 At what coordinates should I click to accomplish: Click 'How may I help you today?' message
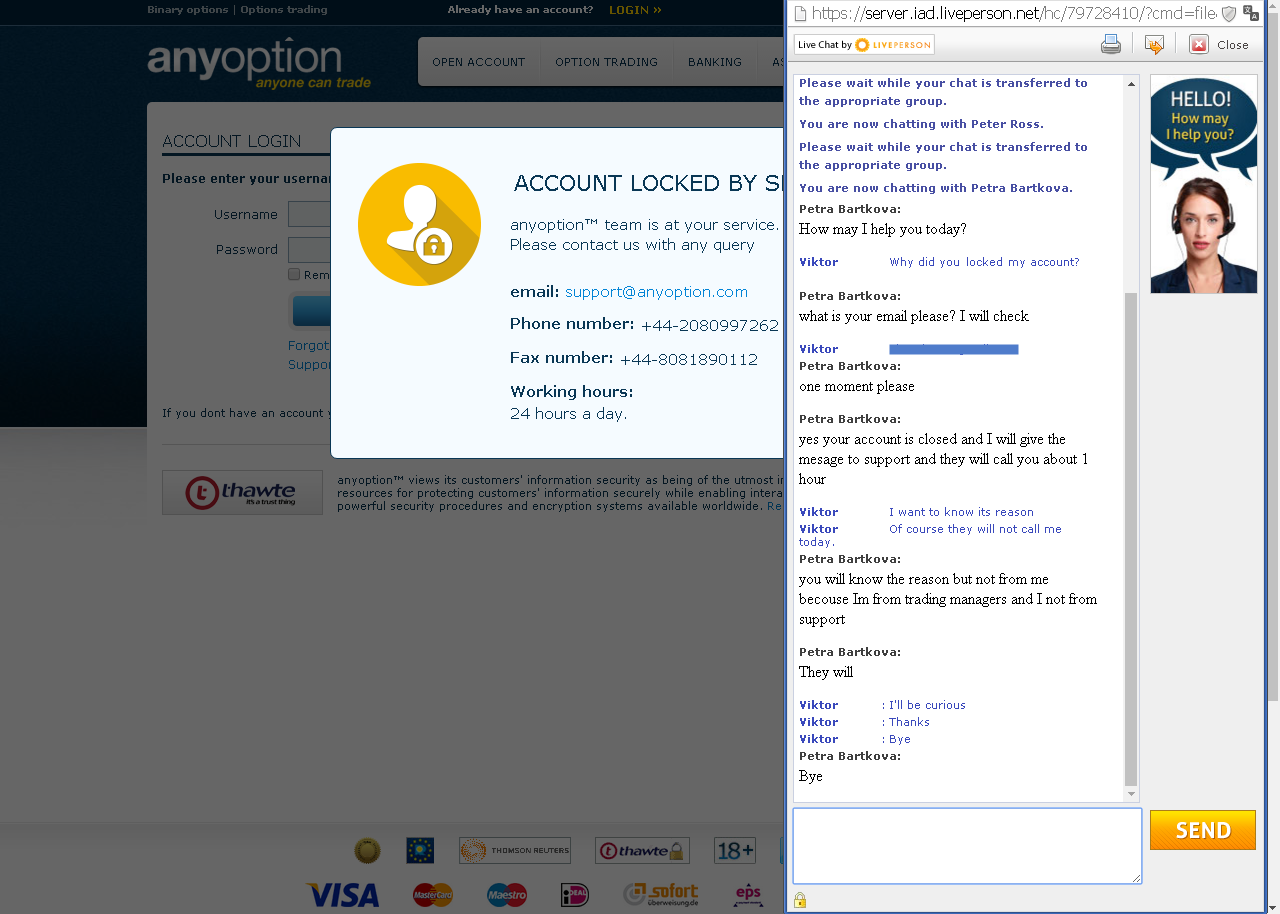click(x=883, y=229)
